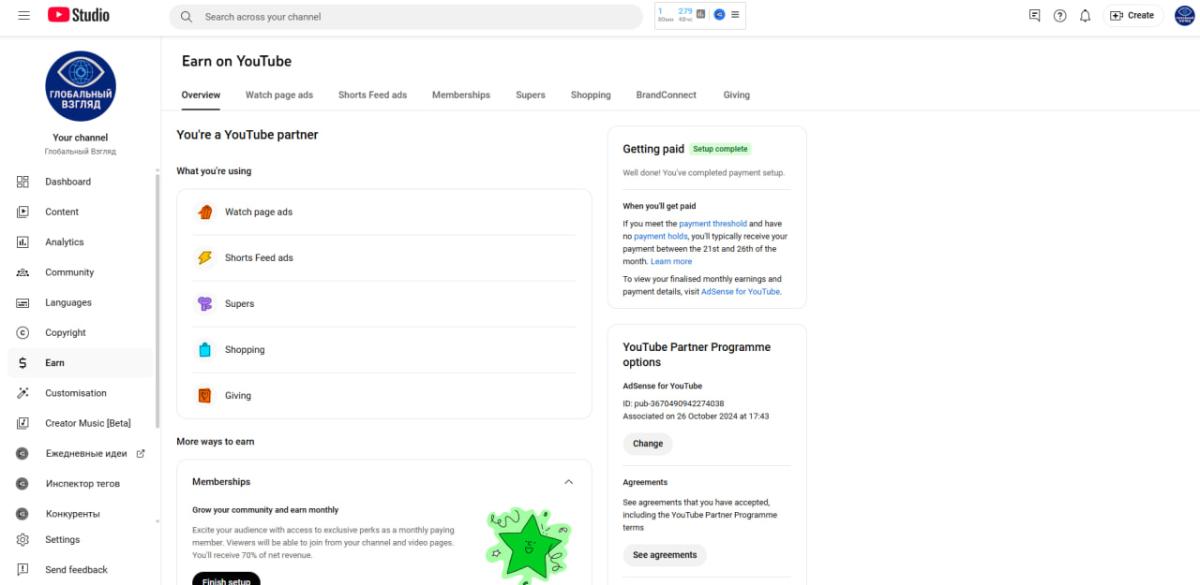The image size is (1200, 585).
Task: Click the 'You're a YouTube partner' heading
Action: [x=247, y=135]
